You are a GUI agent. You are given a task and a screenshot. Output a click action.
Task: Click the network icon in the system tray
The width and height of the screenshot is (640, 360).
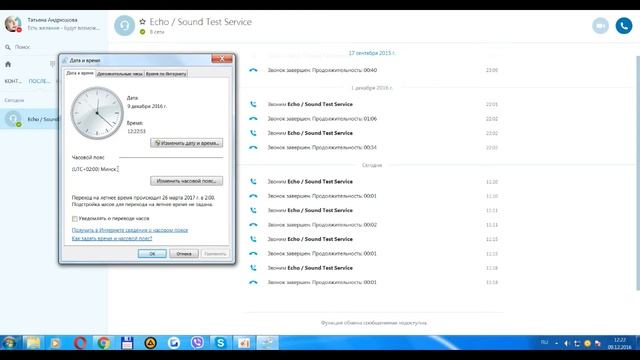point(577,344)
